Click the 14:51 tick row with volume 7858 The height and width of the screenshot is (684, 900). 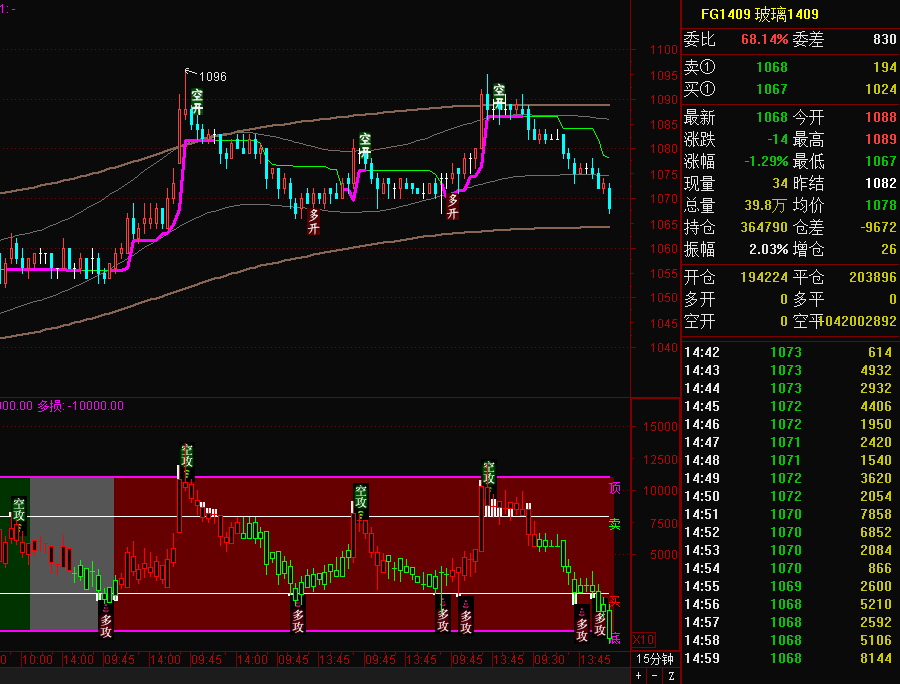coord(790,514)
